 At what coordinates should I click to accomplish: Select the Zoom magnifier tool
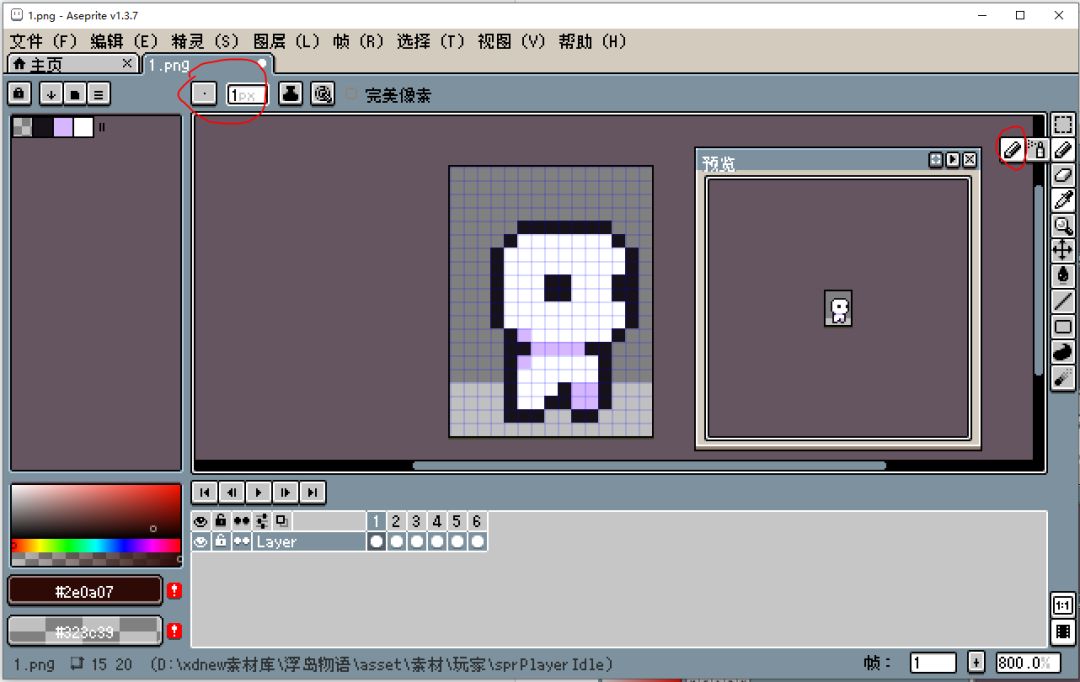pos(1063,225)
